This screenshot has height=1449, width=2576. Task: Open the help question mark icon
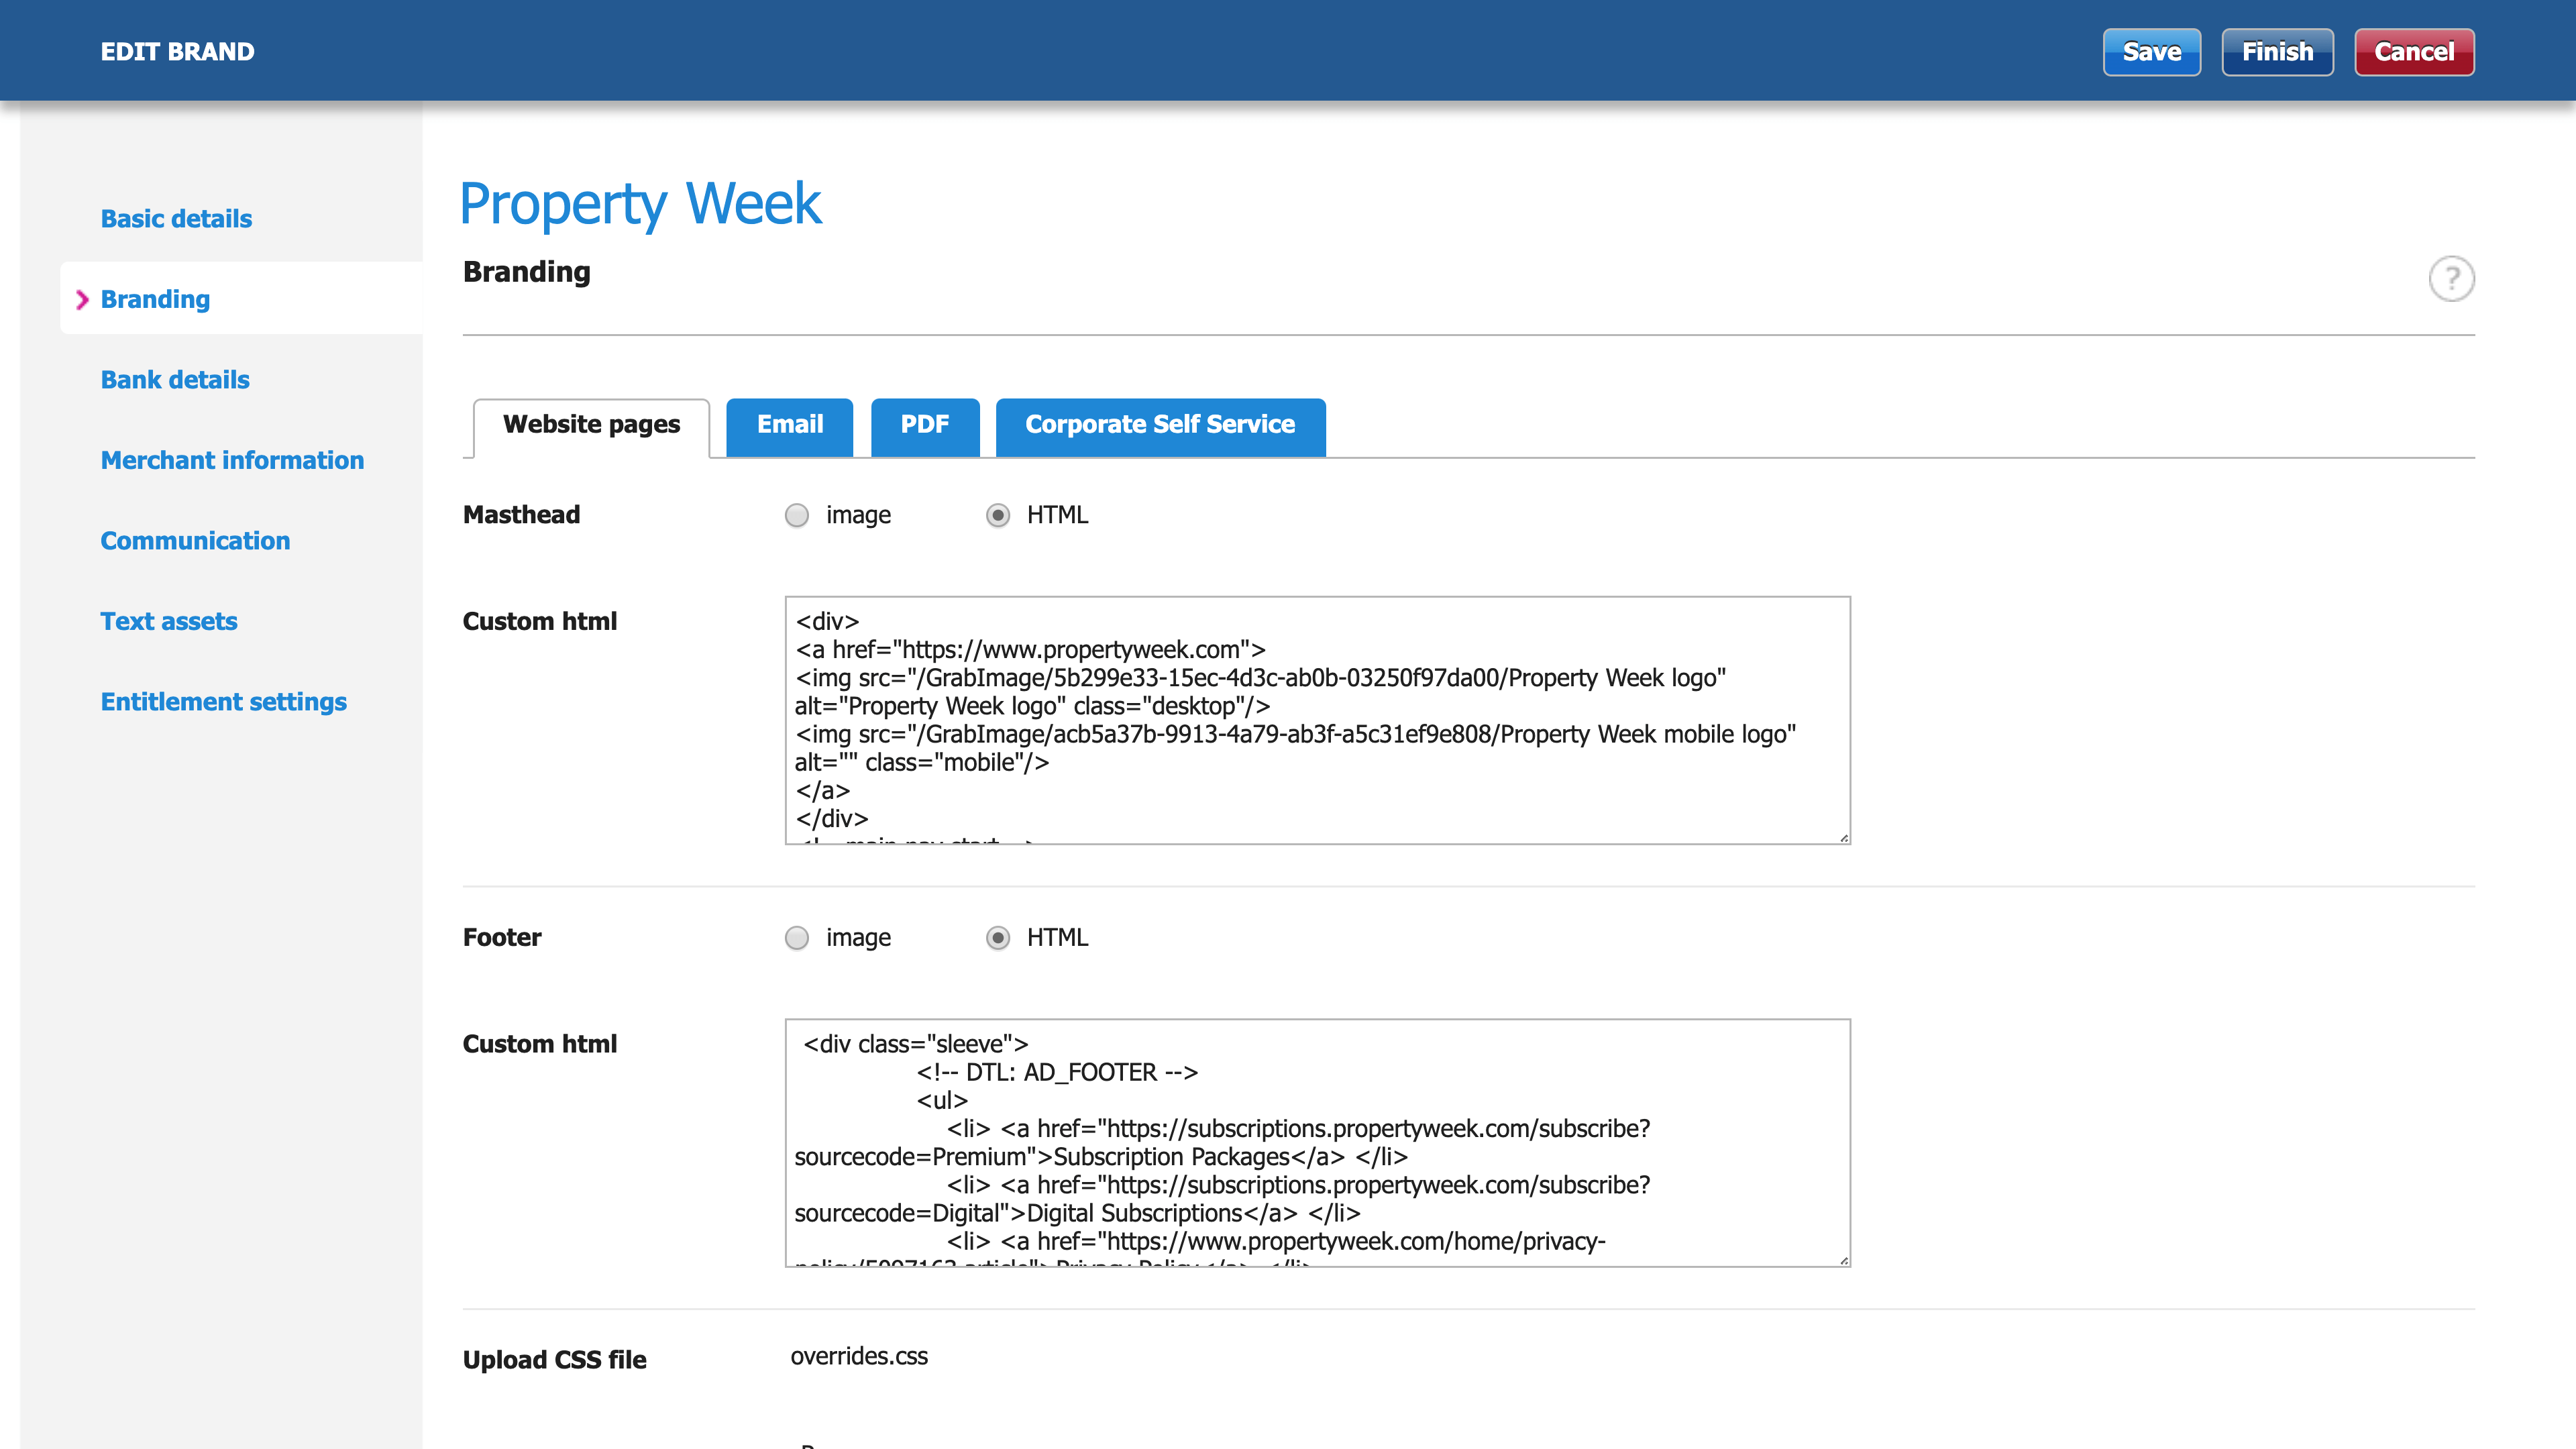[2451, 278]
